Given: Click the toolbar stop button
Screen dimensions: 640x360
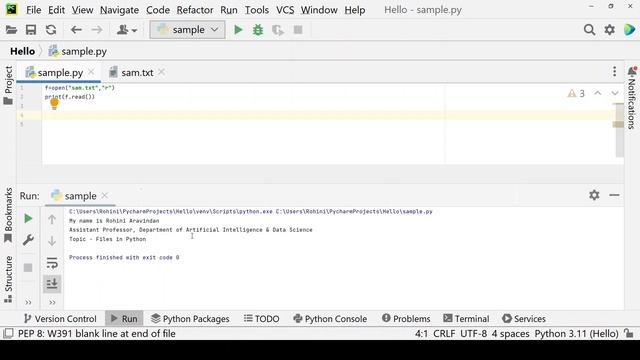Looking at the screenshot, I should tap(298, 30).
